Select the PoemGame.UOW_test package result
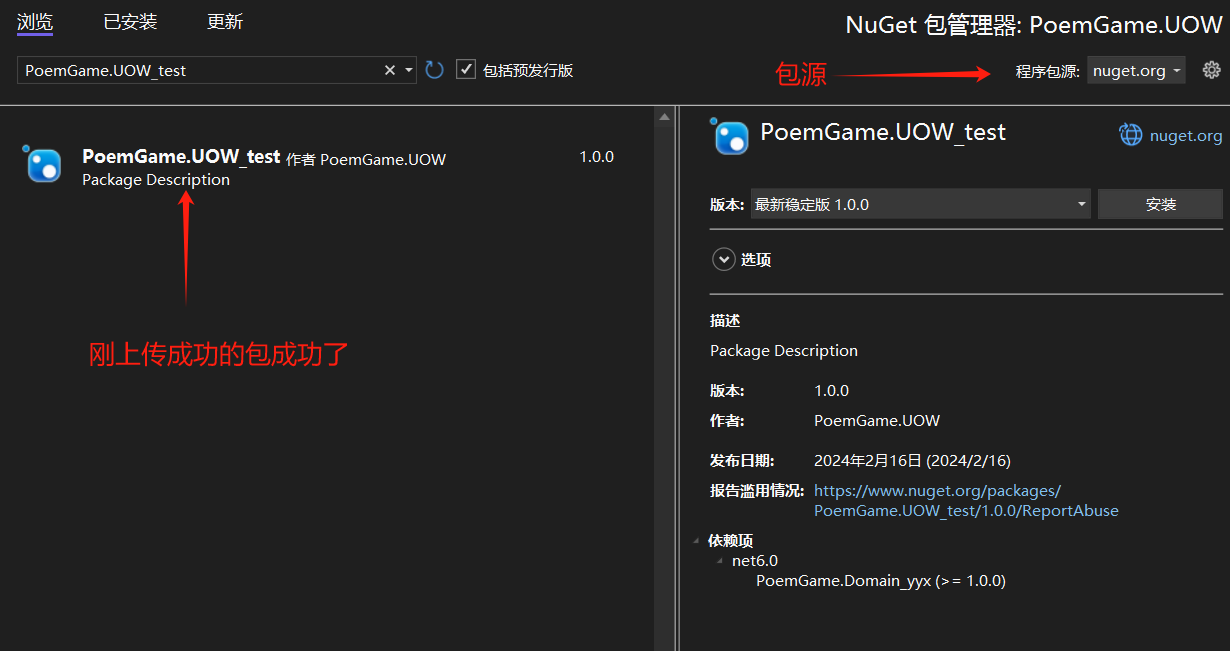Viewport: 1230px width, 651px height. [327, 167]
